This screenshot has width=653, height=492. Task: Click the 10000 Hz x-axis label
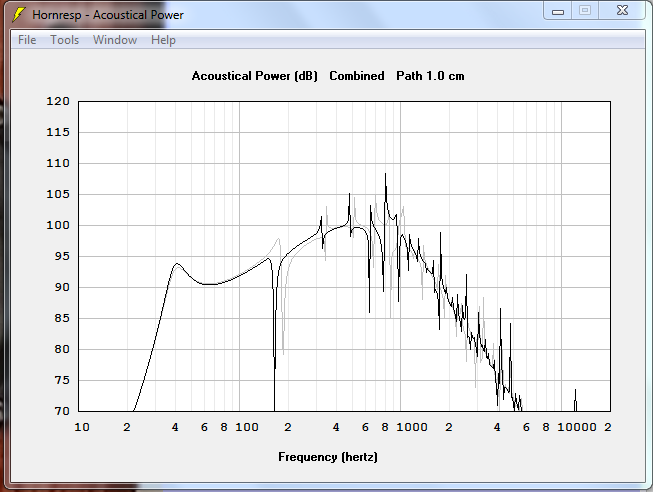click(577, 427)
